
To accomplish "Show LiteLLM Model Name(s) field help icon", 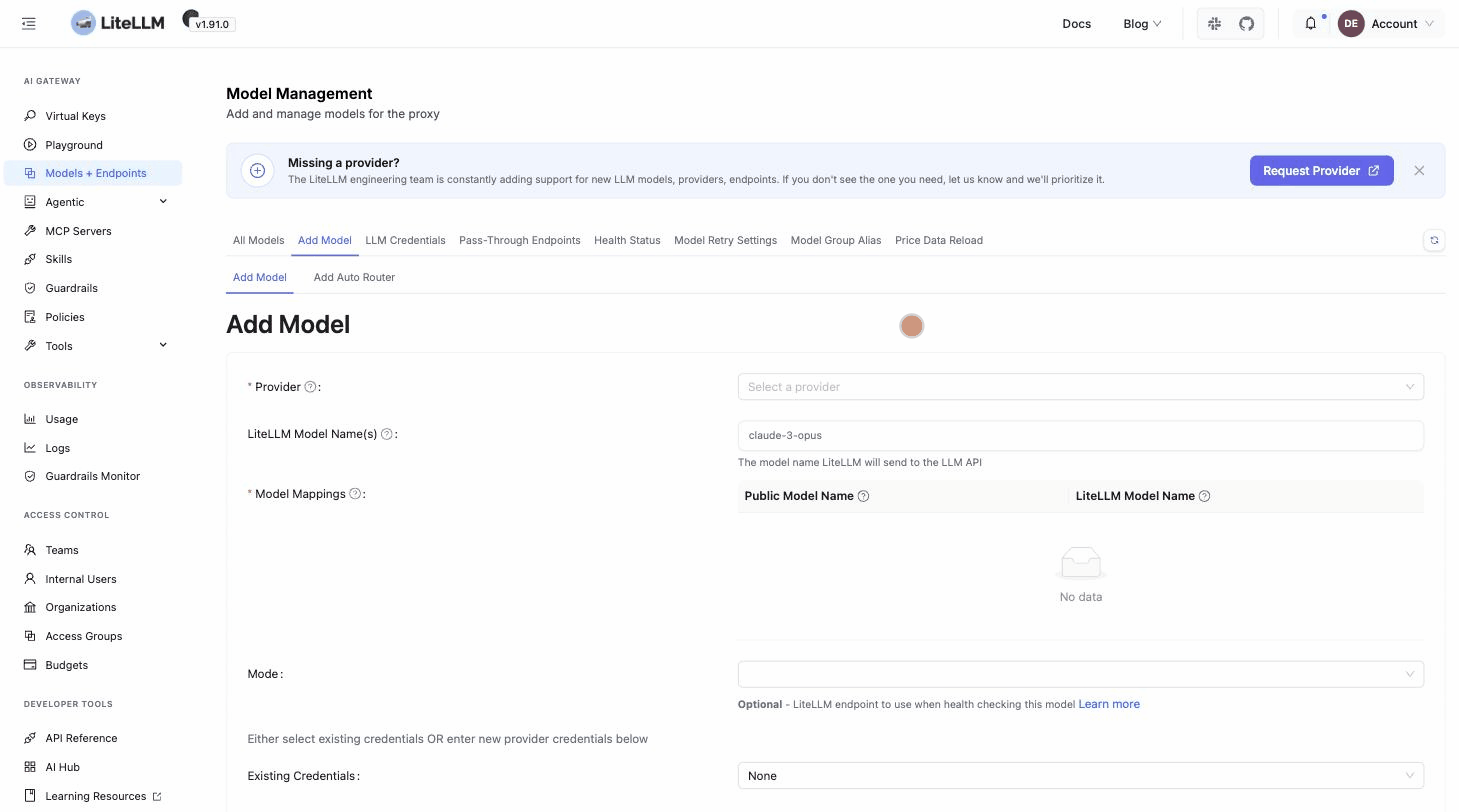I will (387, 434).
